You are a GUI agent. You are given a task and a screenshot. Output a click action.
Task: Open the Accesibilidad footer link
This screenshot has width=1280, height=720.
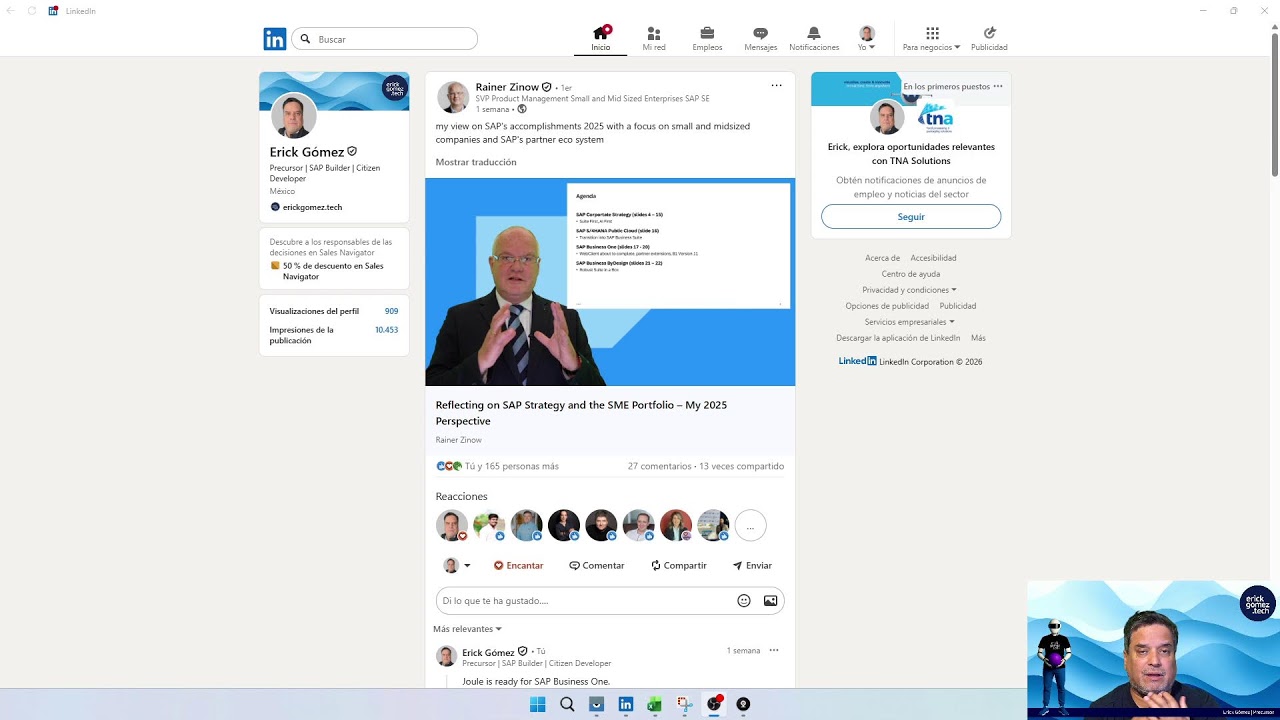click(x=933, y=258)
